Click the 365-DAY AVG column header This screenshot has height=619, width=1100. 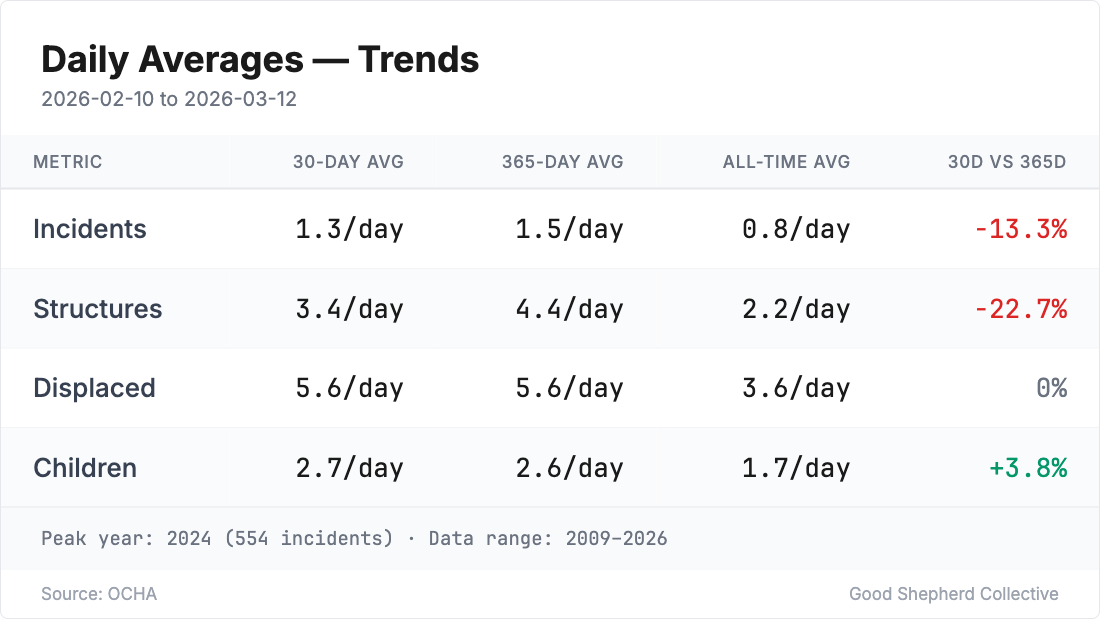pyautogui.click(x=562, y=162)
